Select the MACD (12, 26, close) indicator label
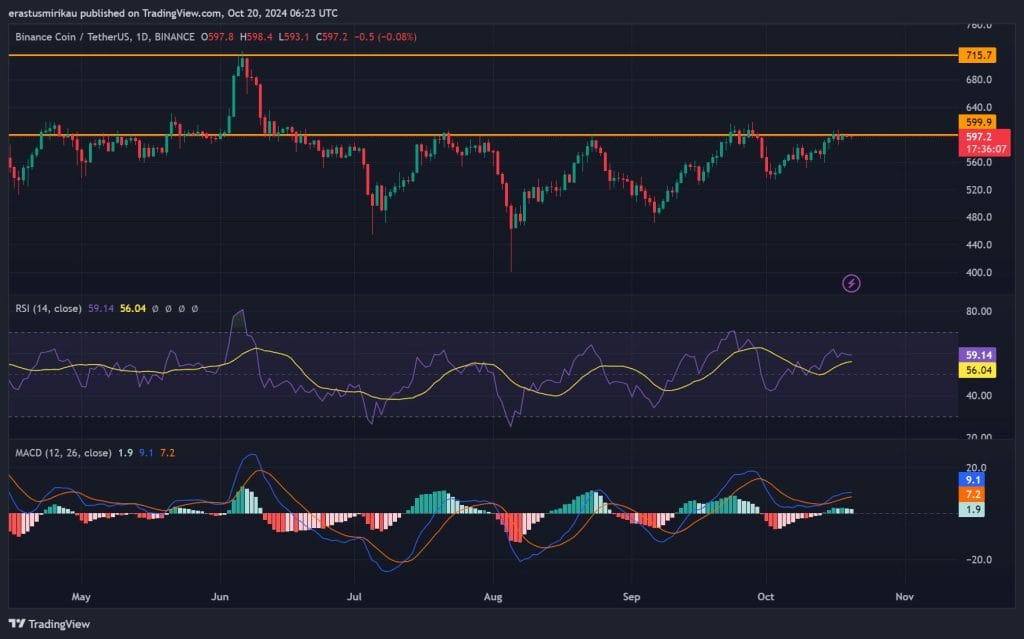The width and height of the screenshot is (1024, 639). (65, 452)
